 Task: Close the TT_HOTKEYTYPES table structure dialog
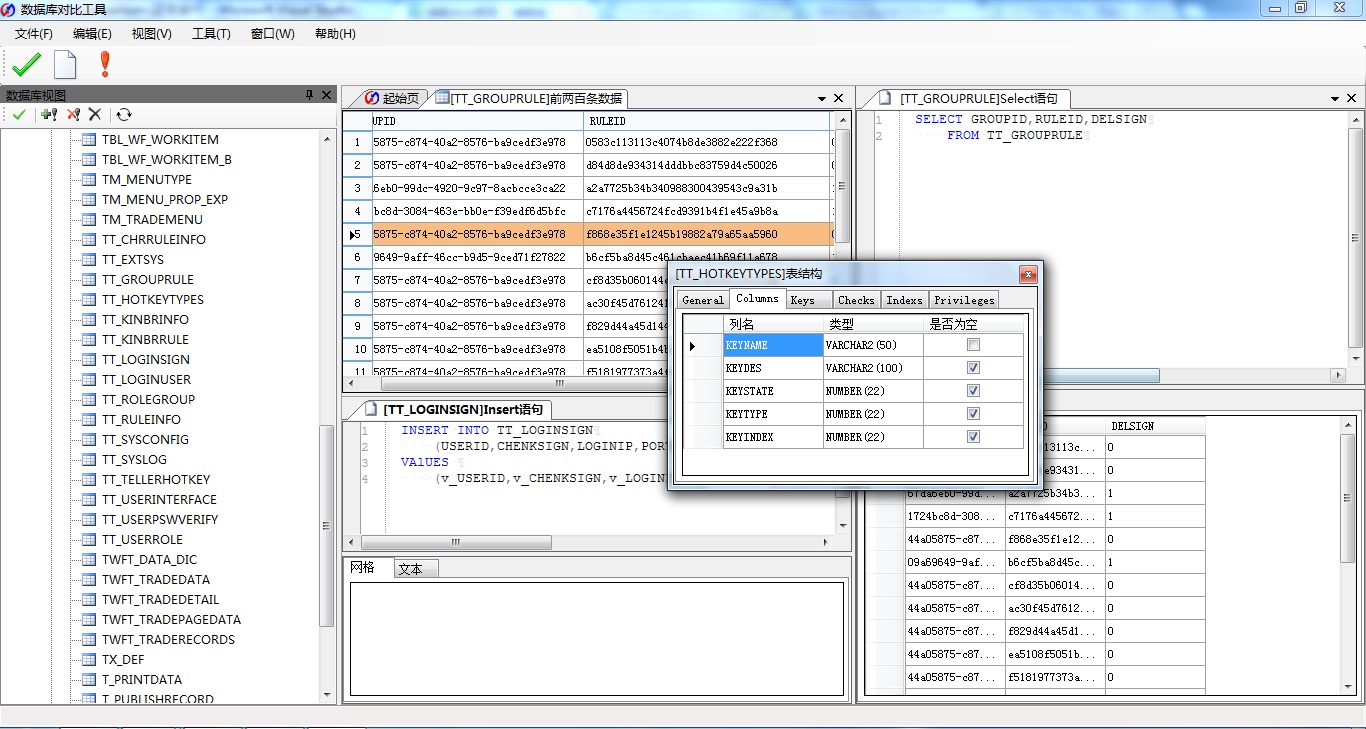coord(1027,274)
